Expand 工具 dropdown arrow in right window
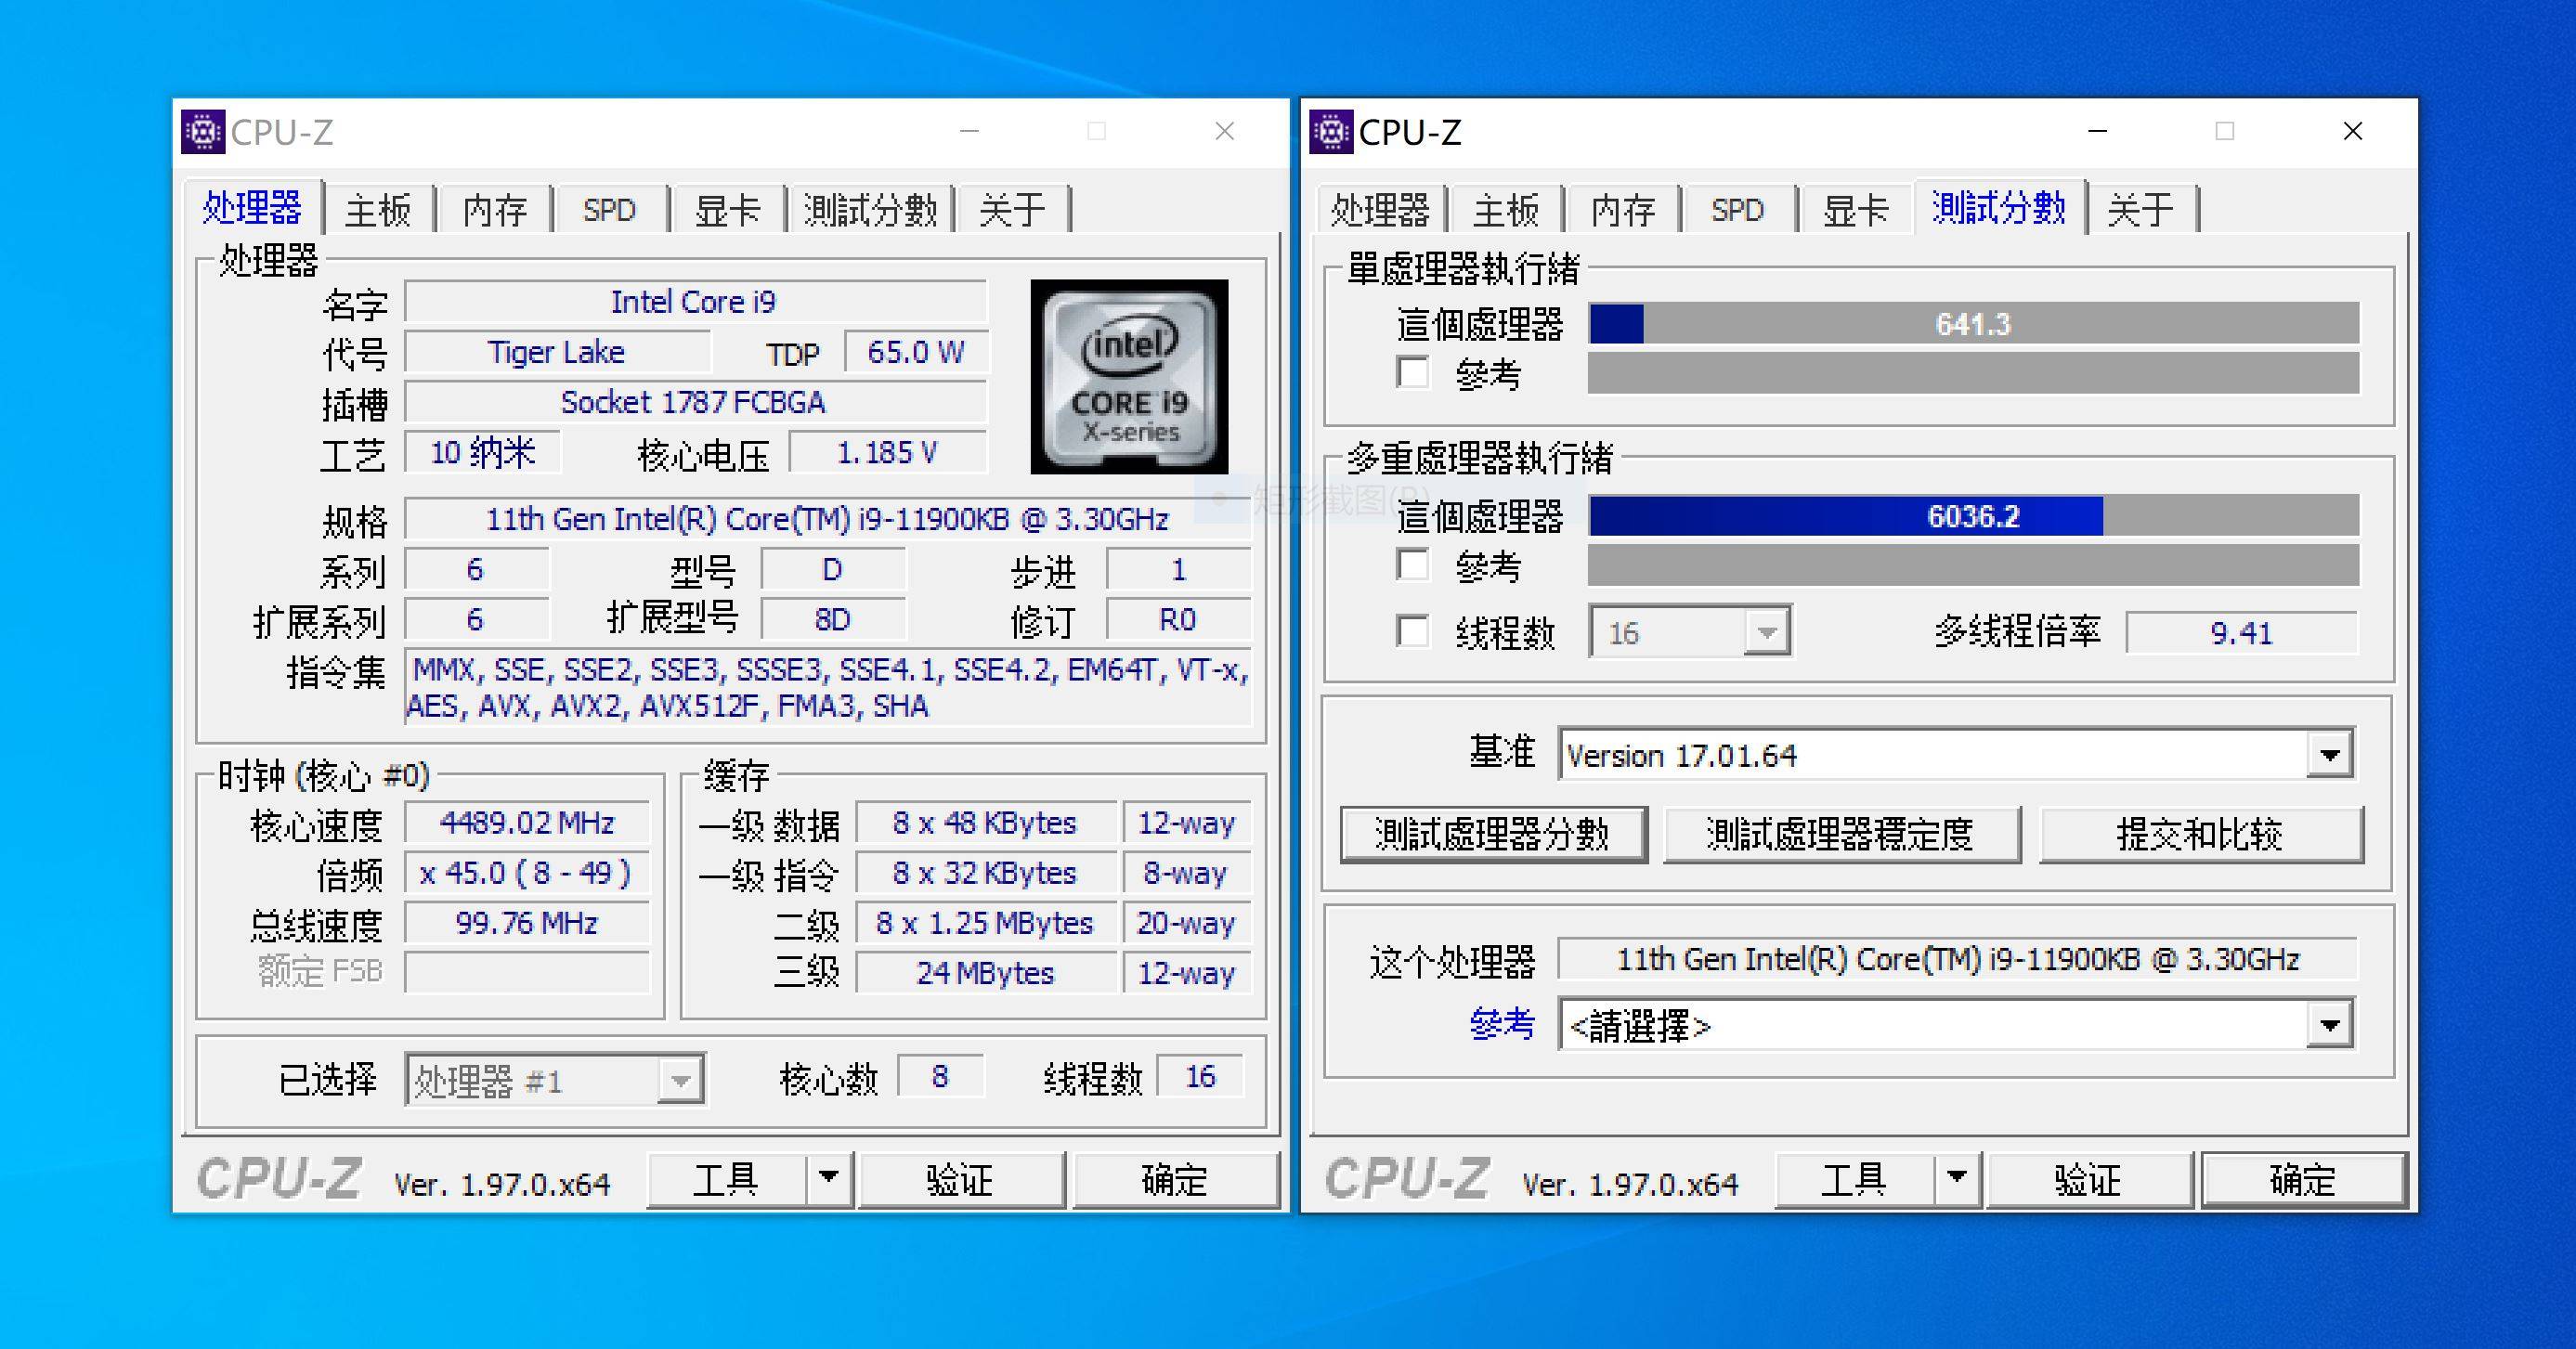The image size is (2576, 1349). coord(1957,1178)
